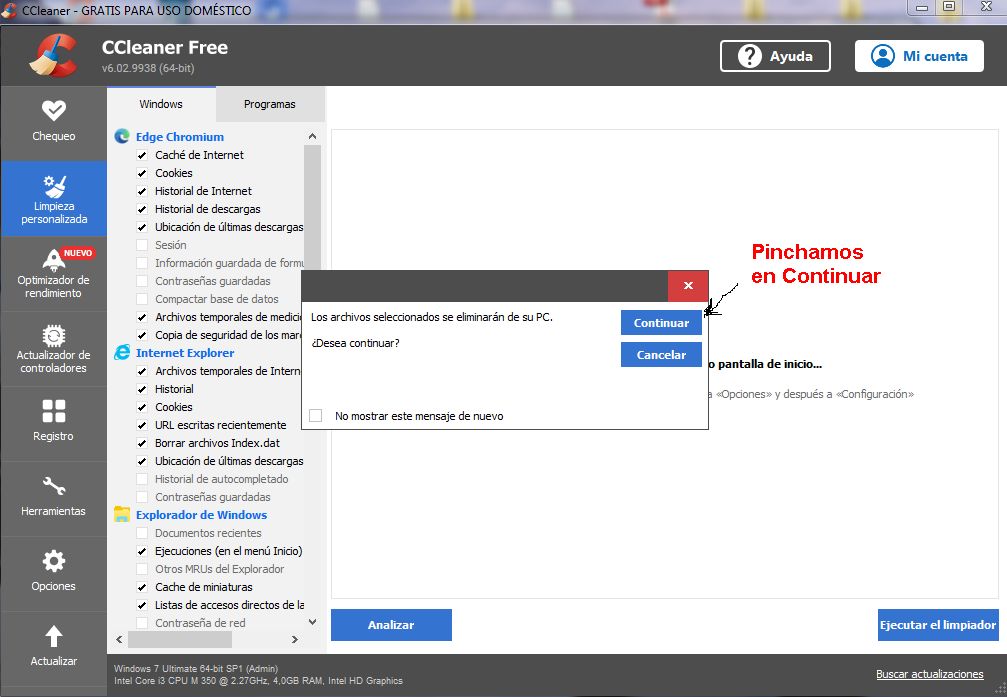The image size is (1007, 697).
Task: Select Limpieza personalizada broom icon
Action: 54,186
